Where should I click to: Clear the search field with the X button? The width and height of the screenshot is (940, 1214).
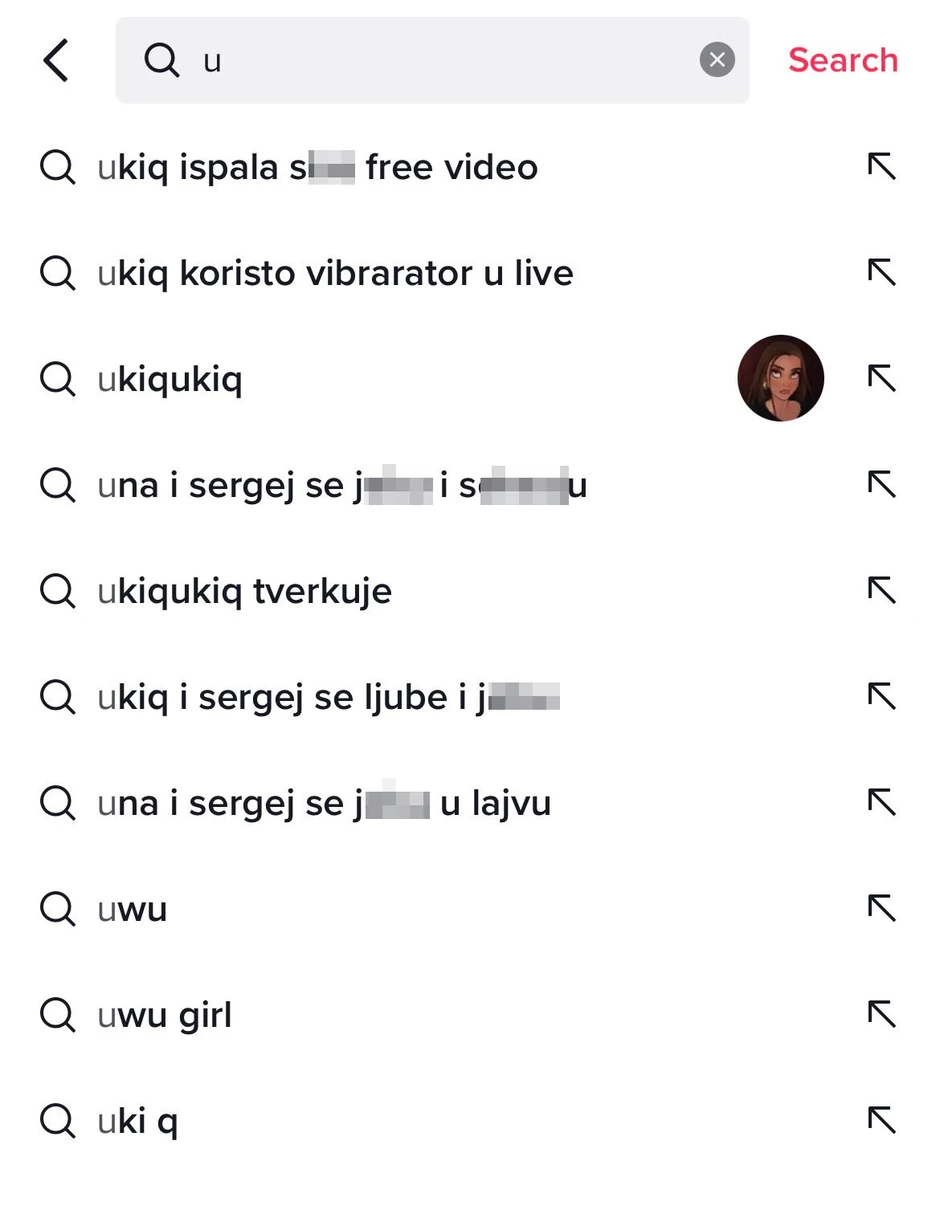pos(717,59)
